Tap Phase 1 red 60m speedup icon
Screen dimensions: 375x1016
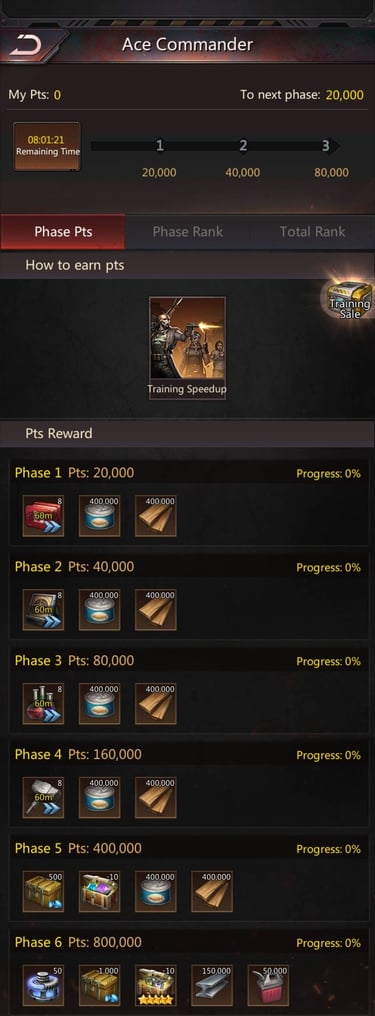[43, 516]
